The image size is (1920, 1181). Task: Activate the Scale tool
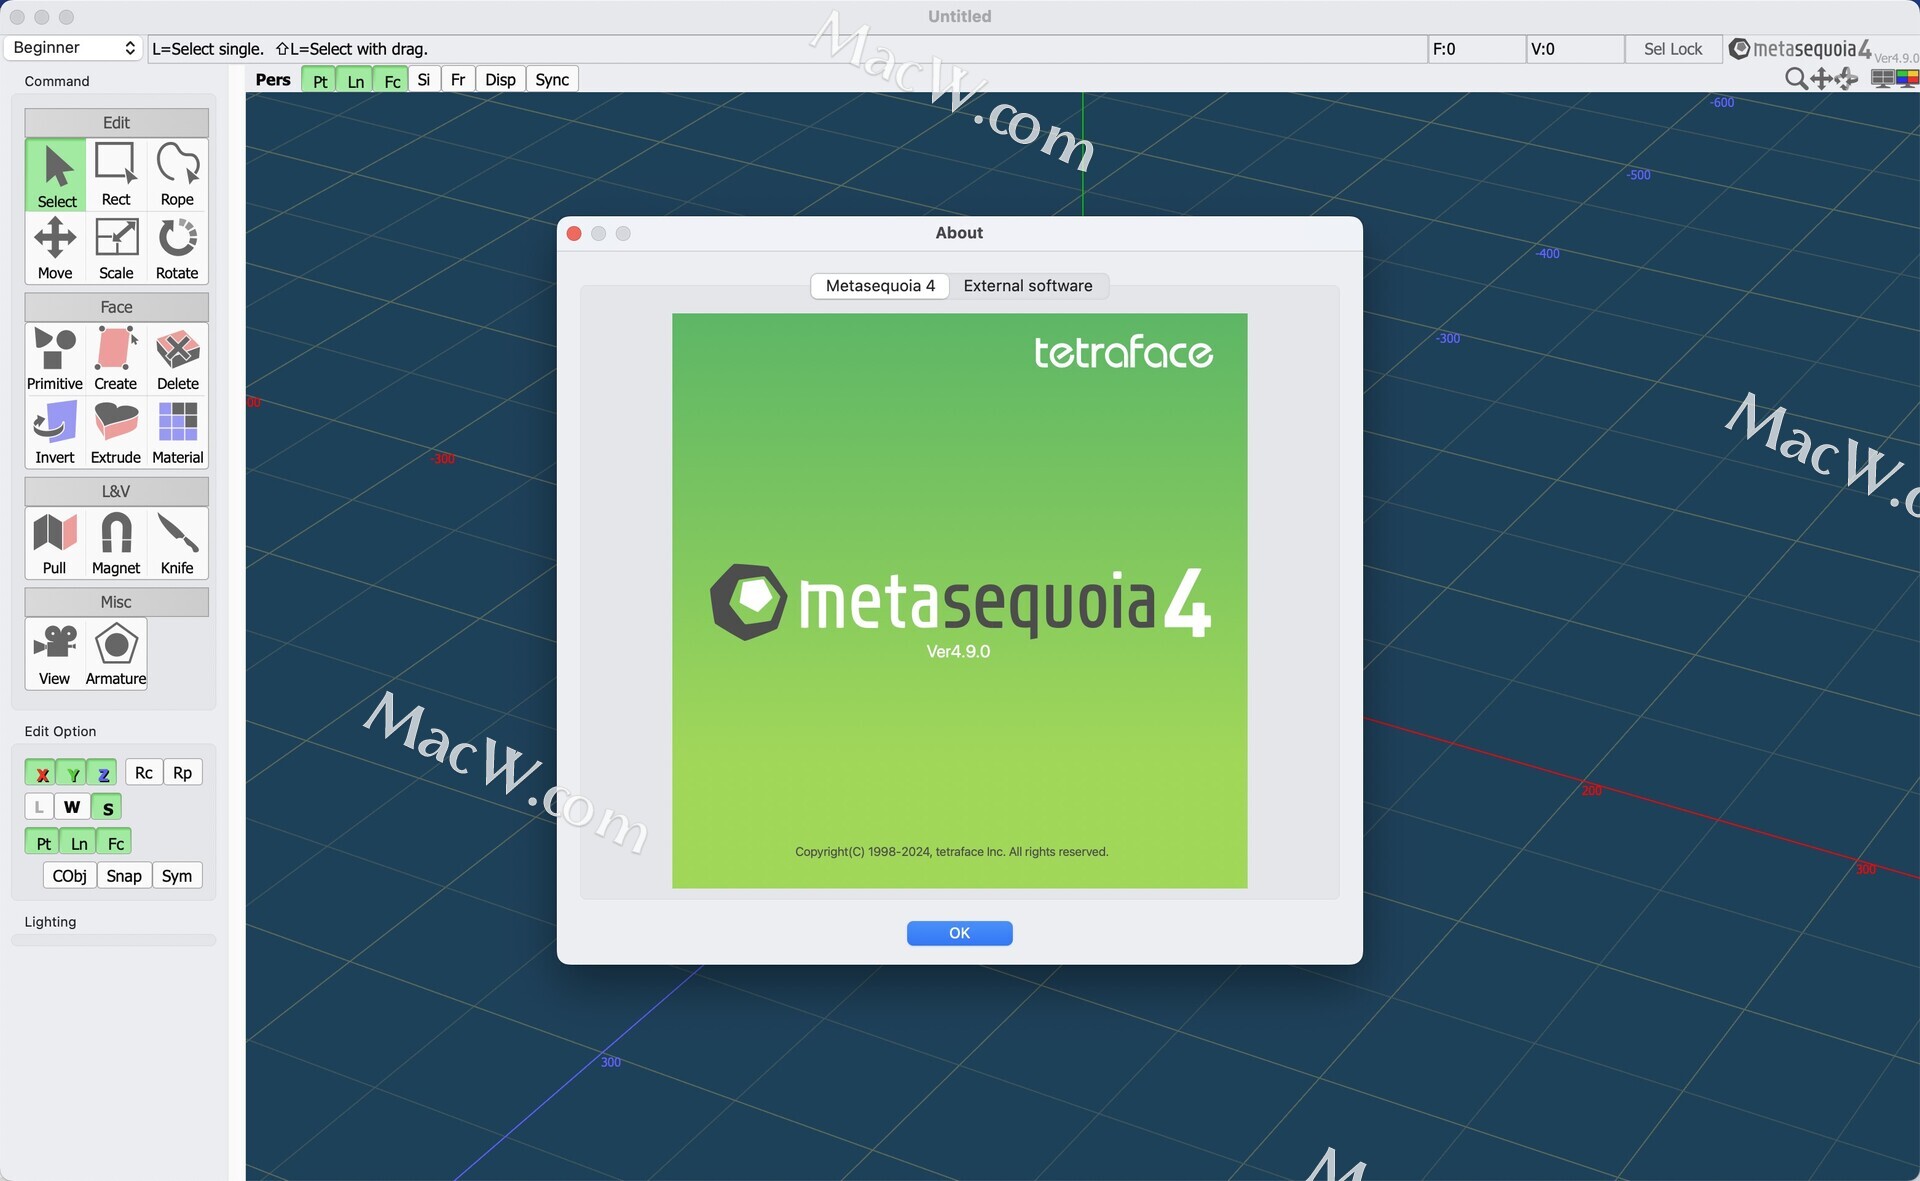[116, 249]
